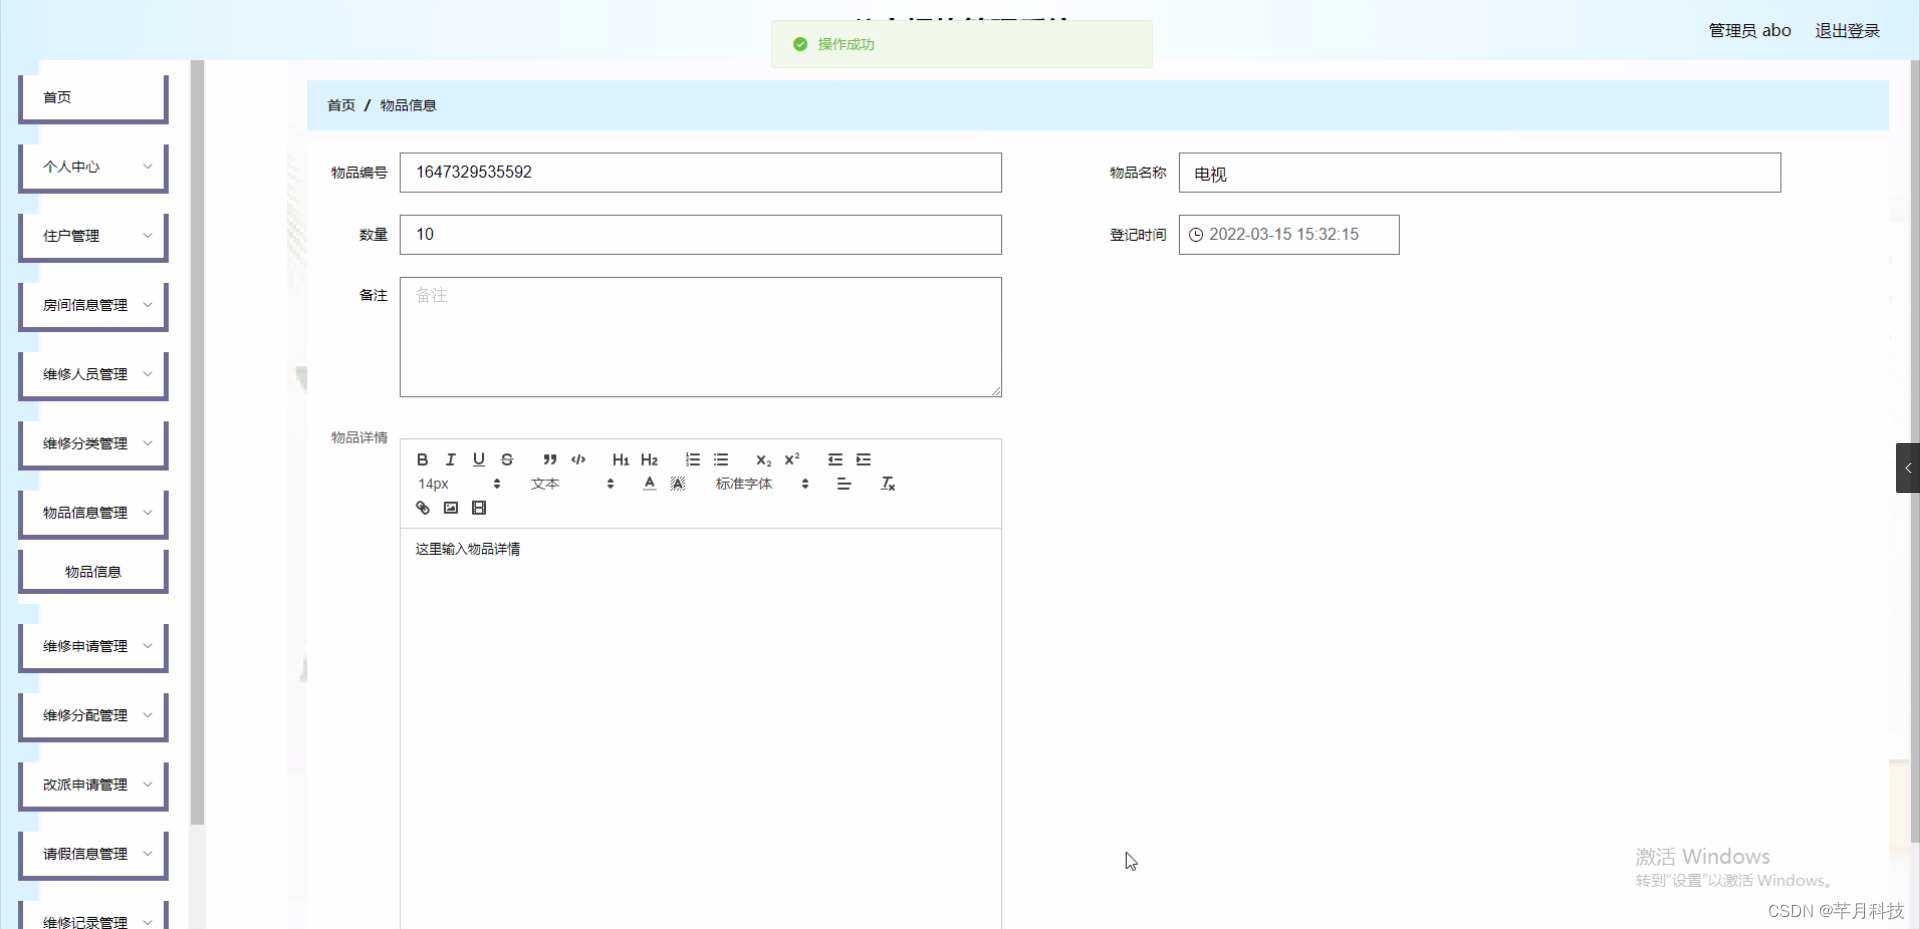Expand the 维修申请管理 sidebar section

pos(92,646)
